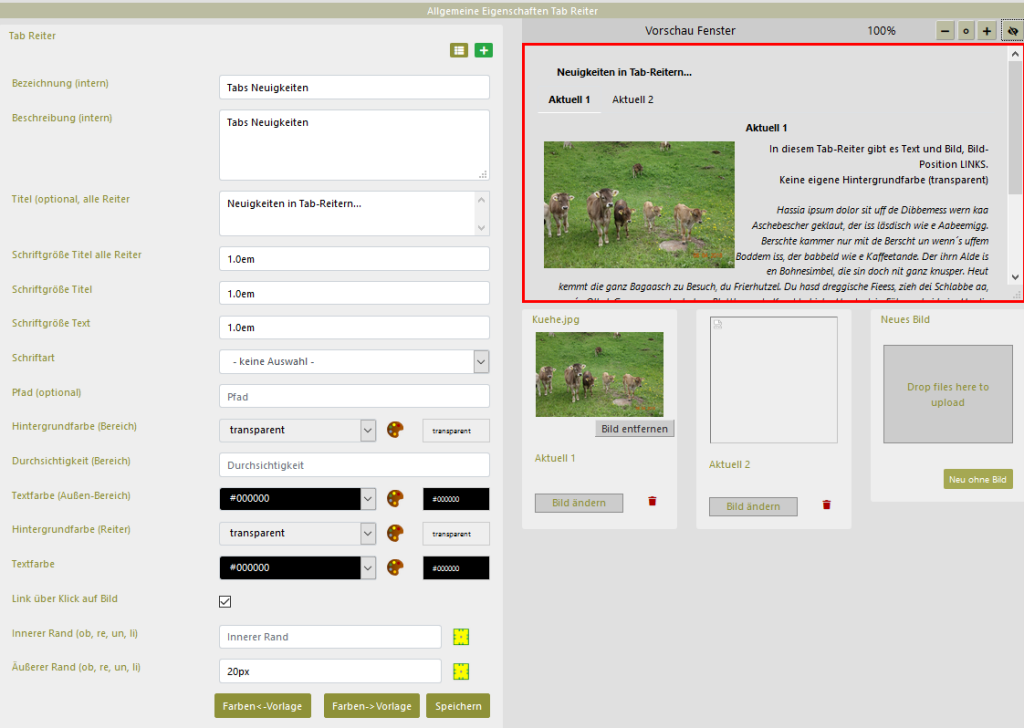
Task: Toggle 'Link über Klick auf Bild' checkbox
Action: point(225,602)
